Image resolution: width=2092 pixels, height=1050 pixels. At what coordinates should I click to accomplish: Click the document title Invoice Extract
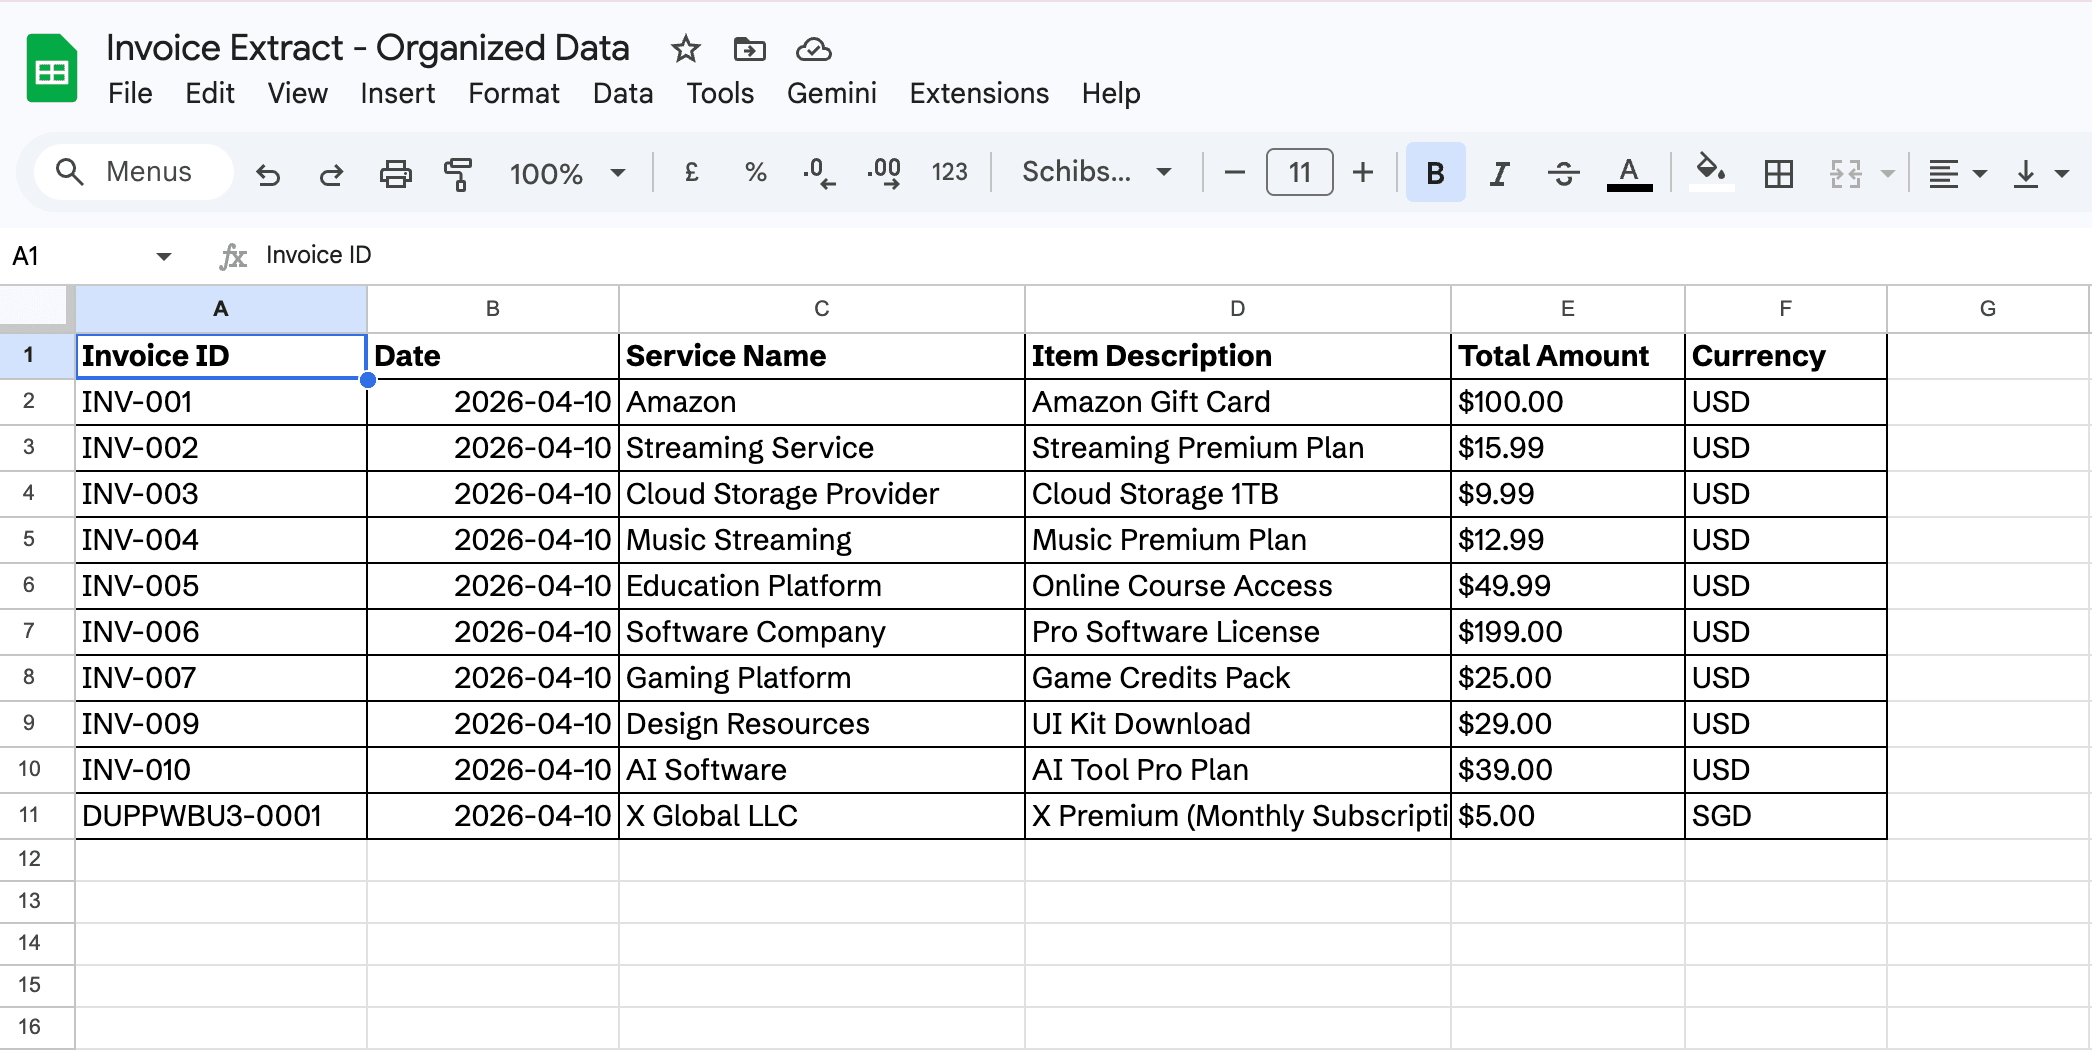[x=368, y=48]
